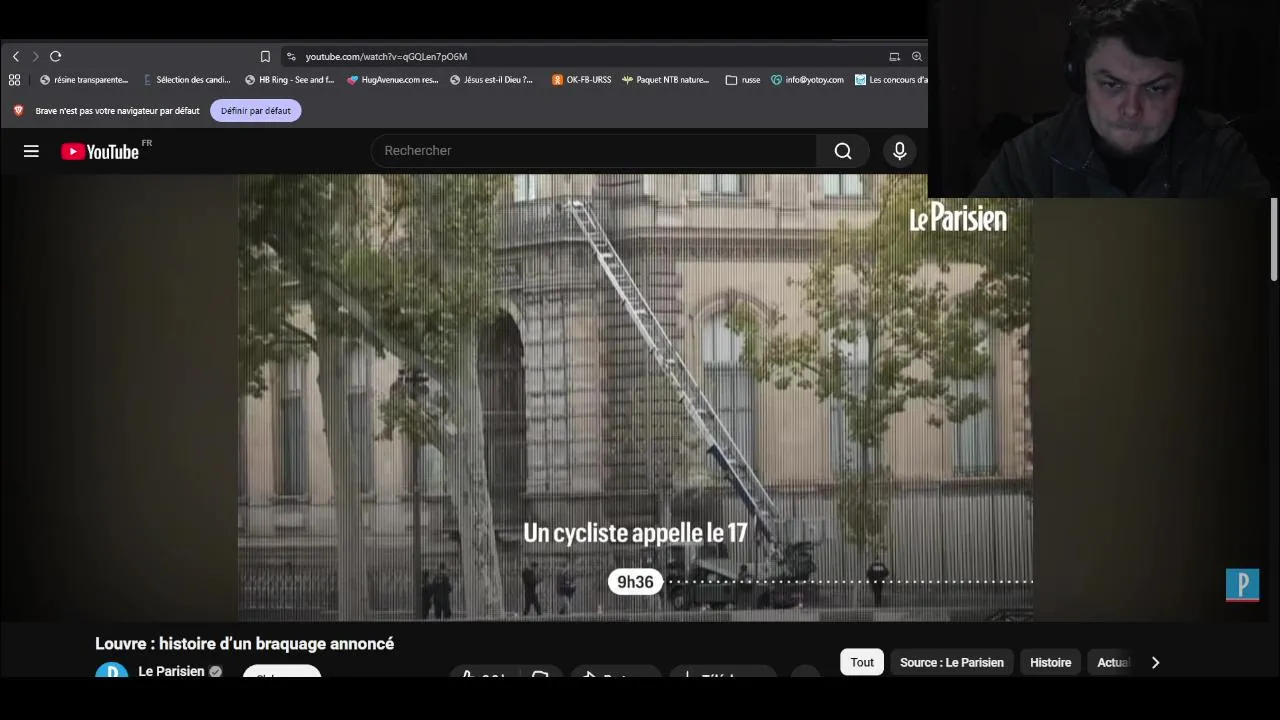Viewport: 1280px width, 720px height.
Task: Click the page vertical scrollbar
Action: [x=1274, y=240]
